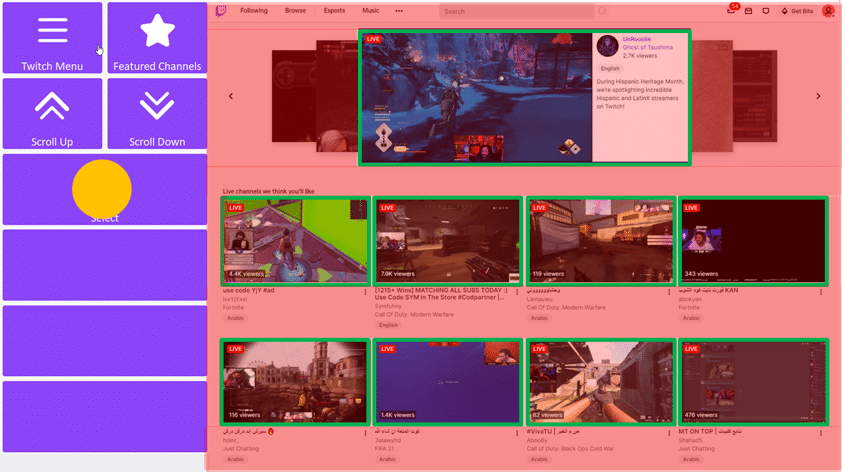Open the notifications inbox with red badge

tap(731, 11)
